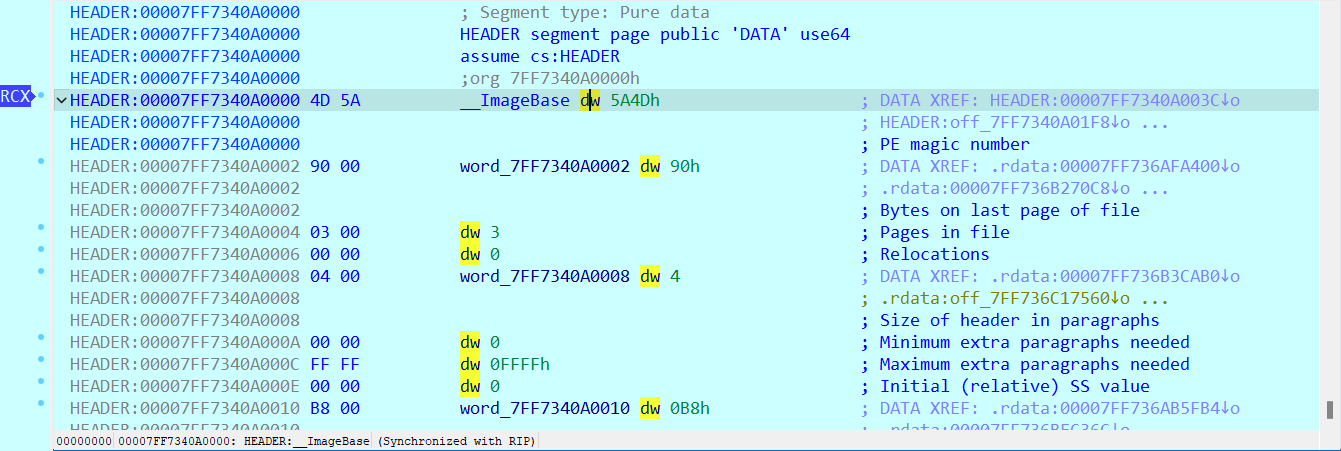Toggle breakpoint dot at address 7FF7340A000C

click(41, 359)
